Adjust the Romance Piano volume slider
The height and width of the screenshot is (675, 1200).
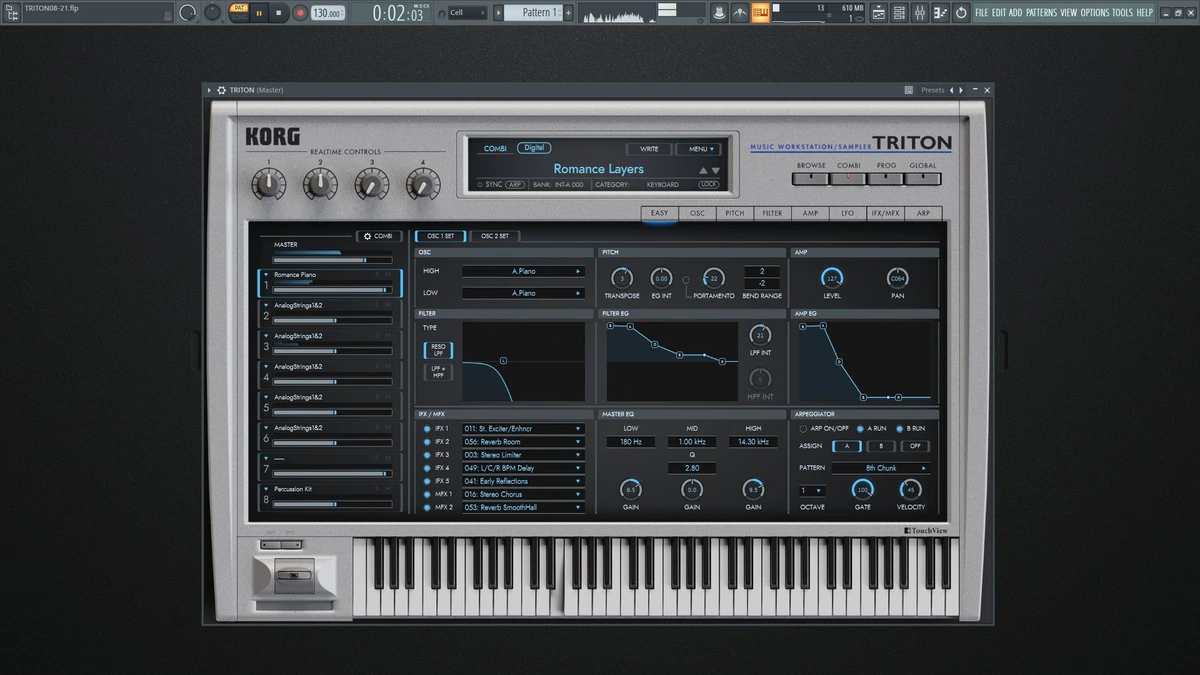point(332,290)
